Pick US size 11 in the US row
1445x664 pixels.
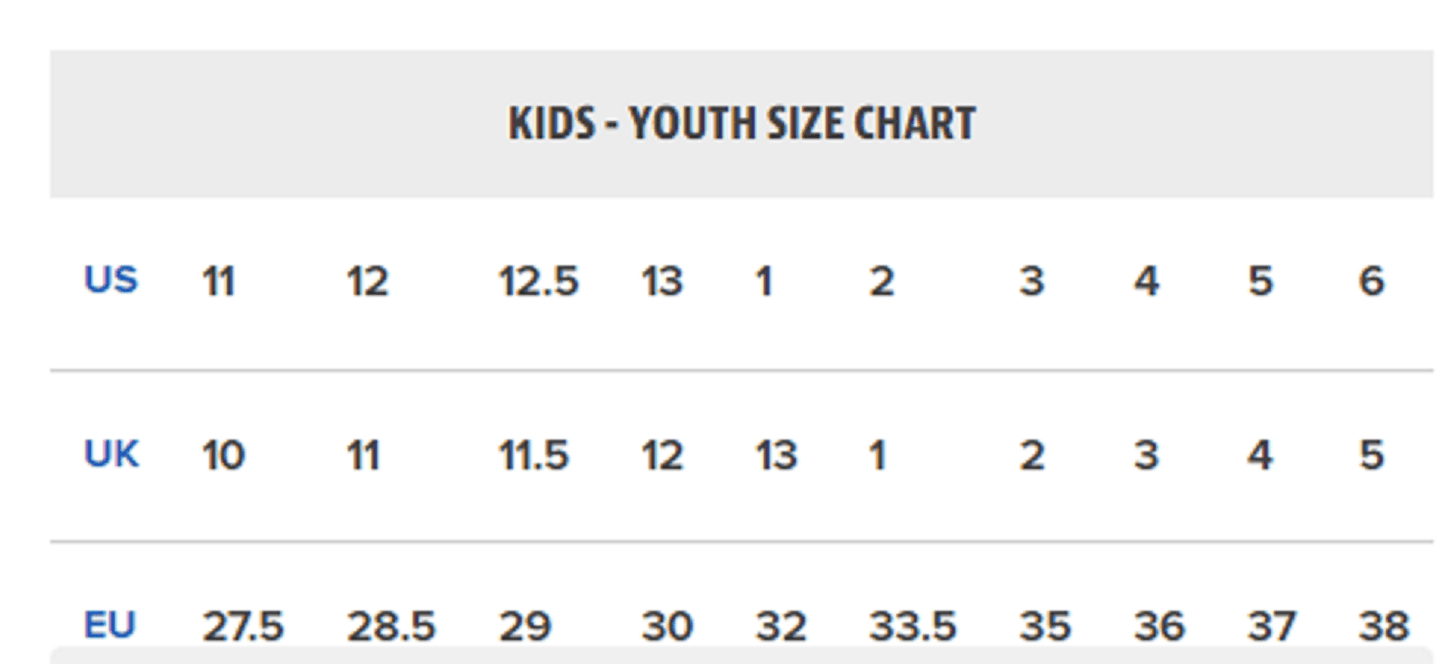(218, 282)
